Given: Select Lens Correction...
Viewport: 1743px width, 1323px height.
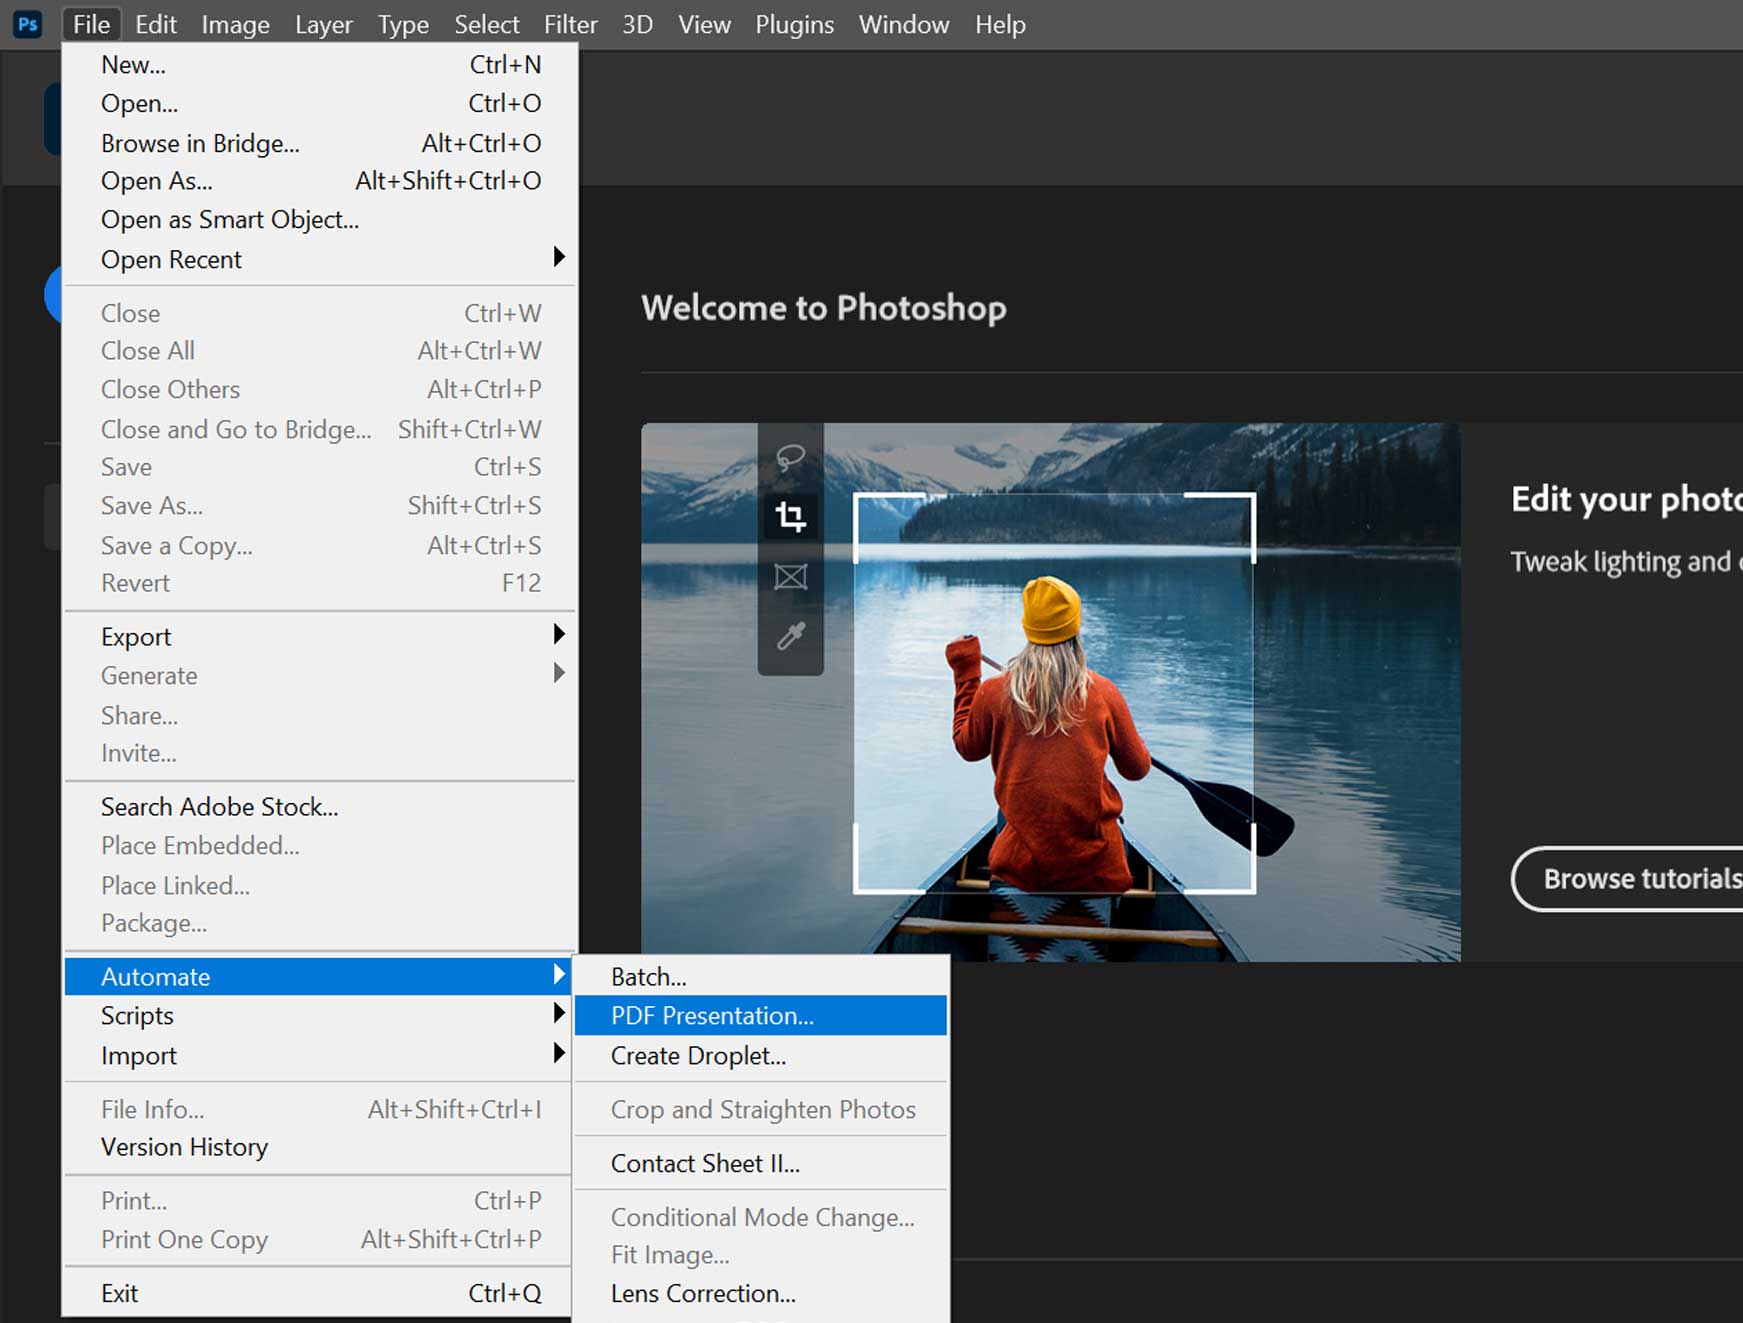Looking at the screenshot, I should click(x=761, y=1293).
